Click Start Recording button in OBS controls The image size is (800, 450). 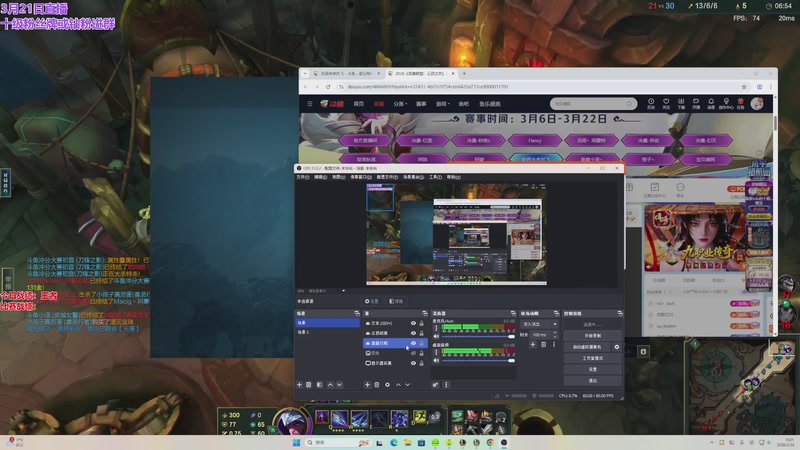[x=592, y=336]
